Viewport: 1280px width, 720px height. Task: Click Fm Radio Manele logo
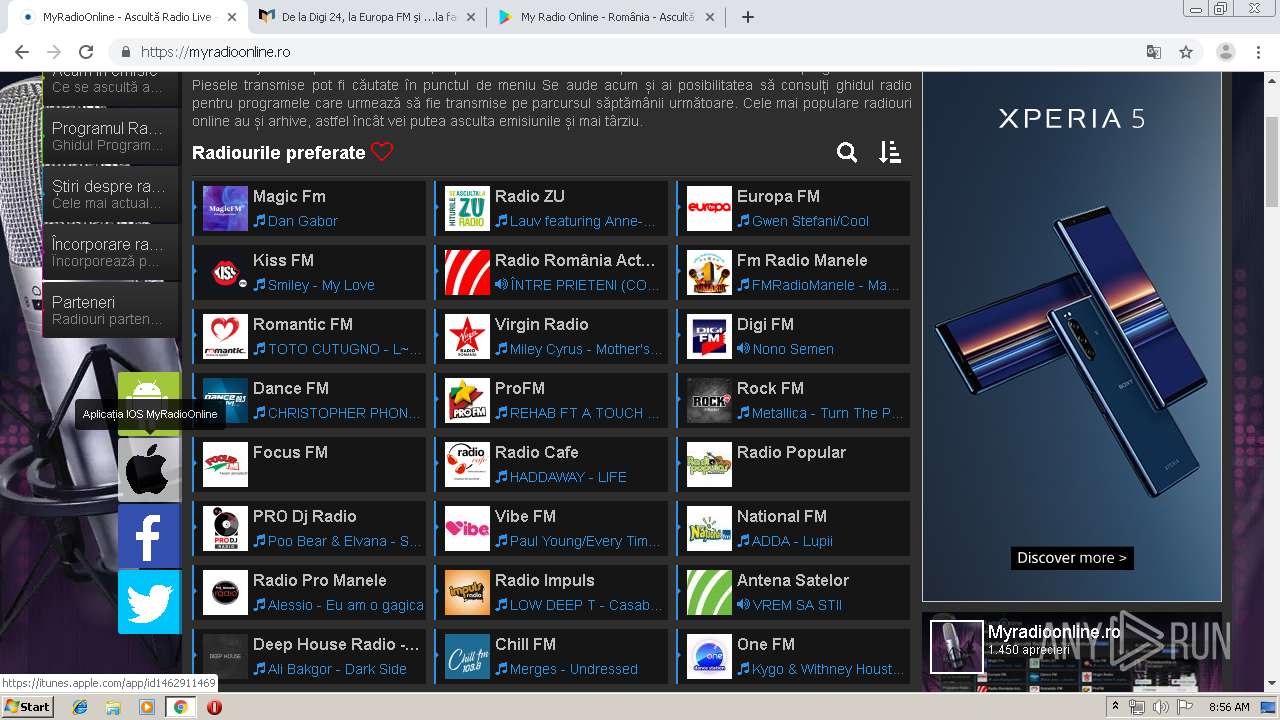[x=709, y=272]
